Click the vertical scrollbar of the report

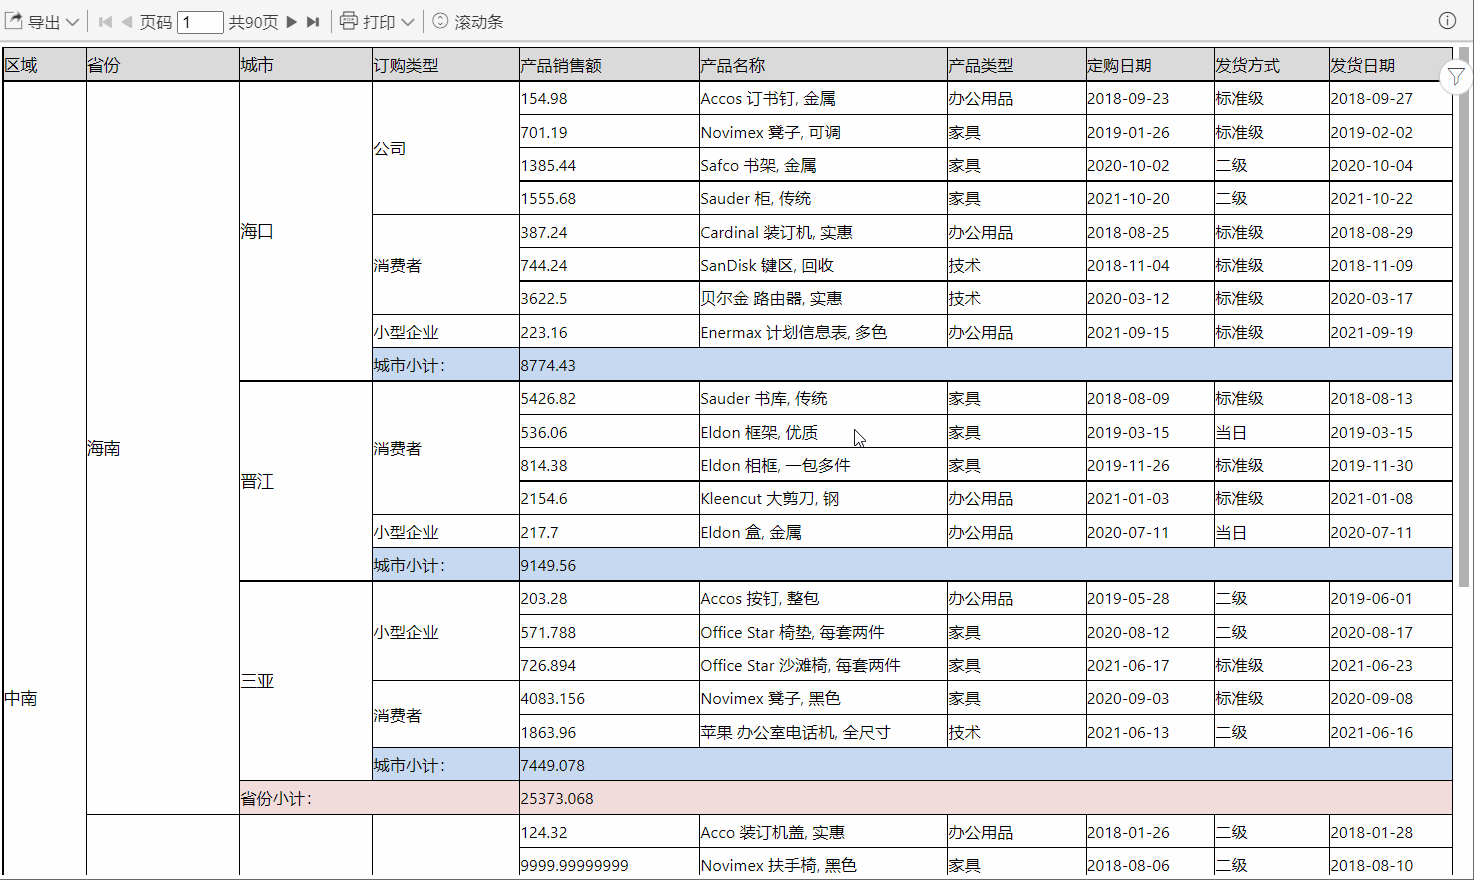(x=1466, y=315)
